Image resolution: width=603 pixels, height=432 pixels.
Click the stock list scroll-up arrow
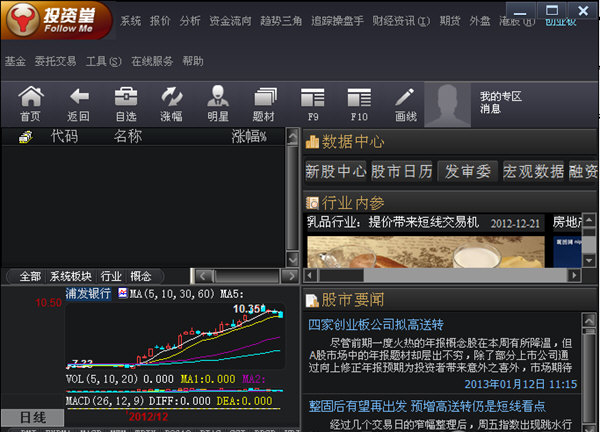pos(293,136)
